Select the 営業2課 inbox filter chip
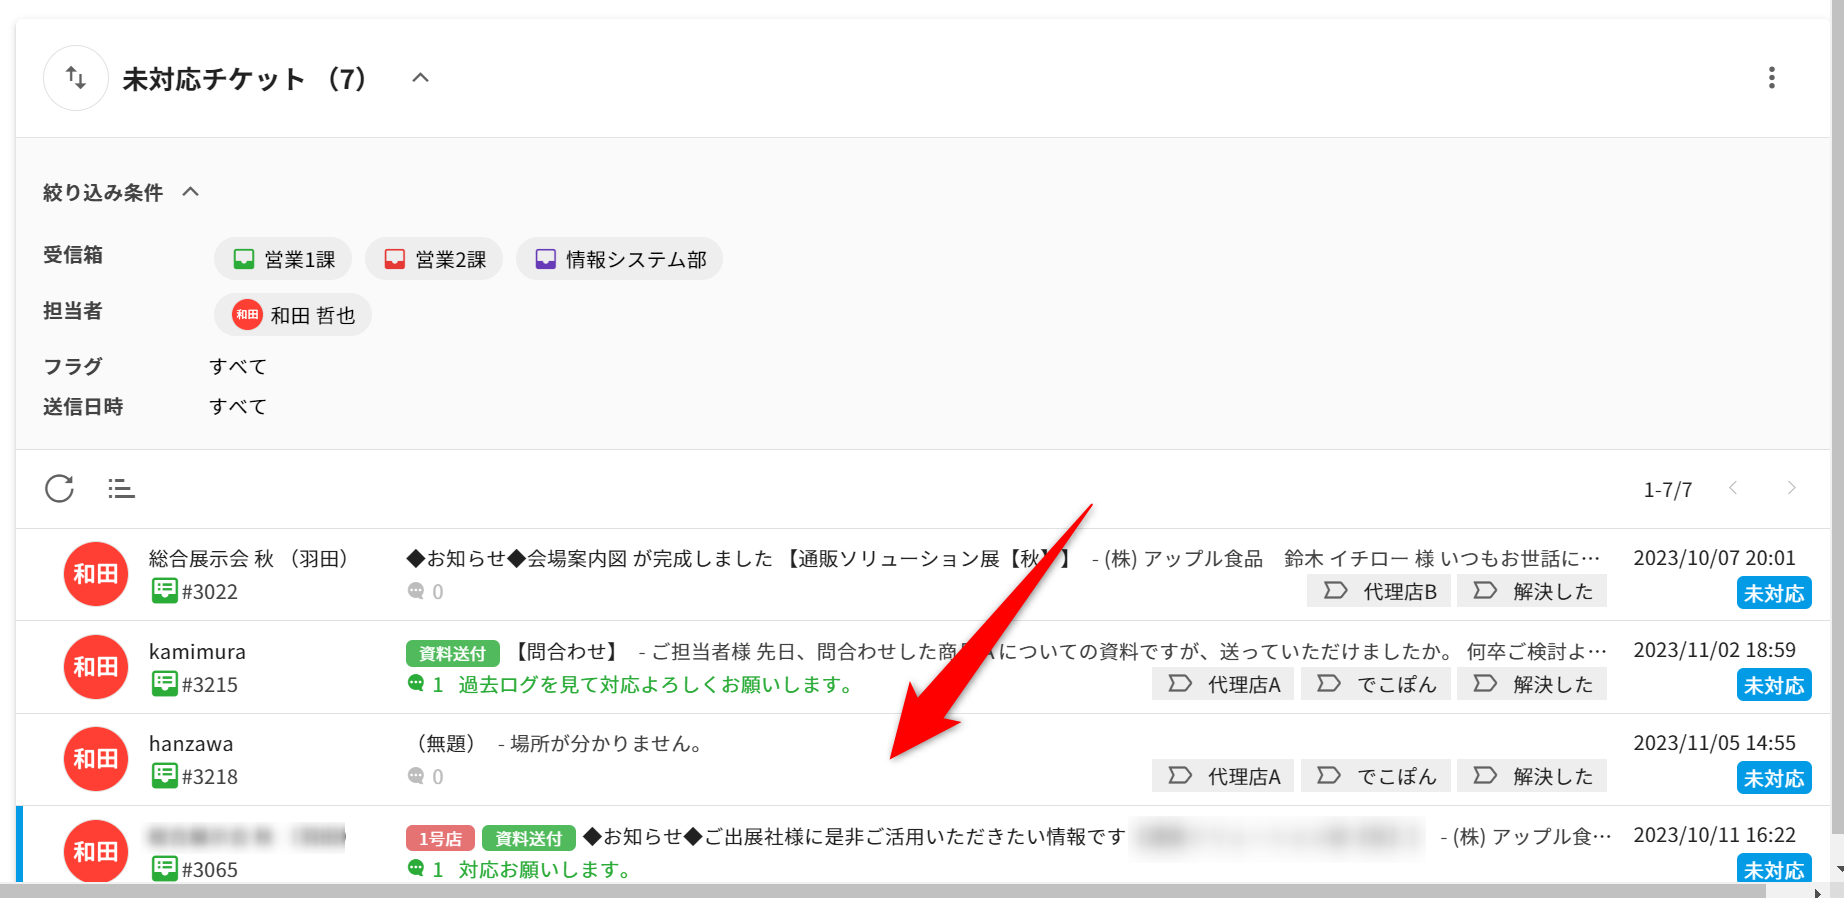The width and height of the screenshot is (1844, 898). tap(434, 259)
